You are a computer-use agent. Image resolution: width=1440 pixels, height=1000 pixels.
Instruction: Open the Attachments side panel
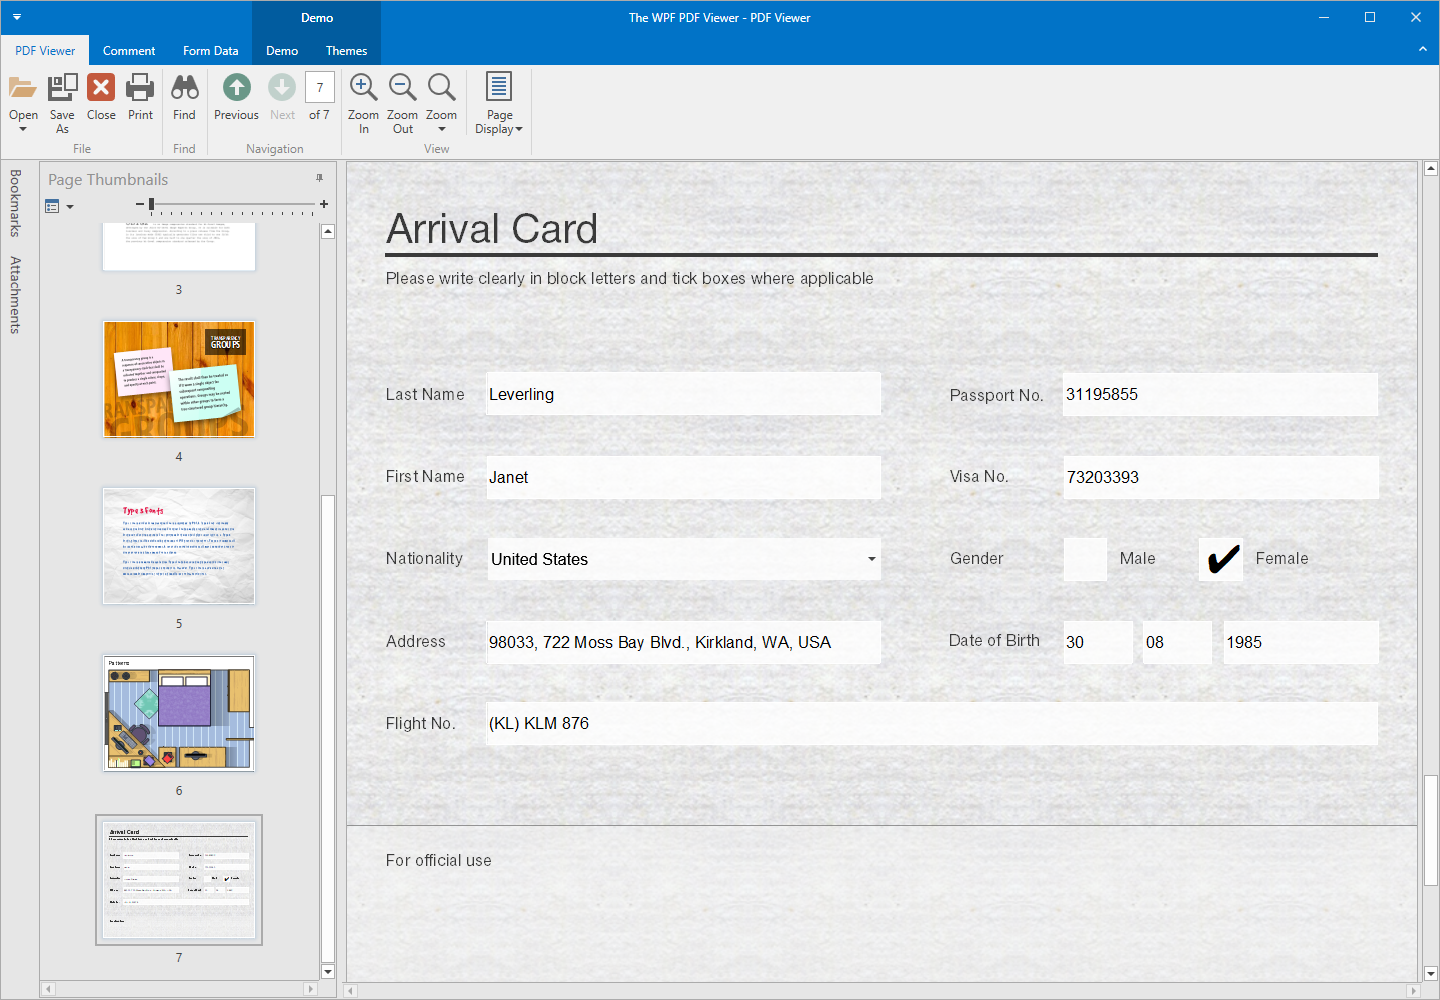[15, 295]
